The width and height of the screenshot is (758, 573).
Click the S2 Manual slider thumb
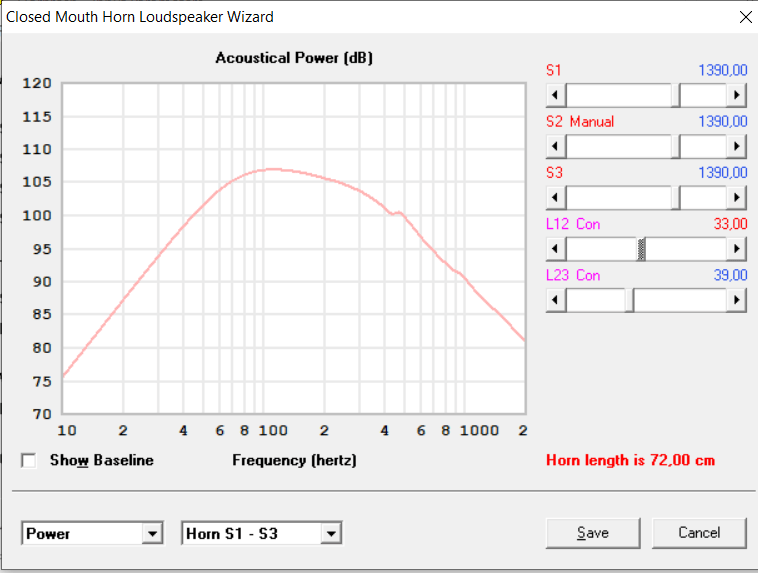[x=676, y=146]
